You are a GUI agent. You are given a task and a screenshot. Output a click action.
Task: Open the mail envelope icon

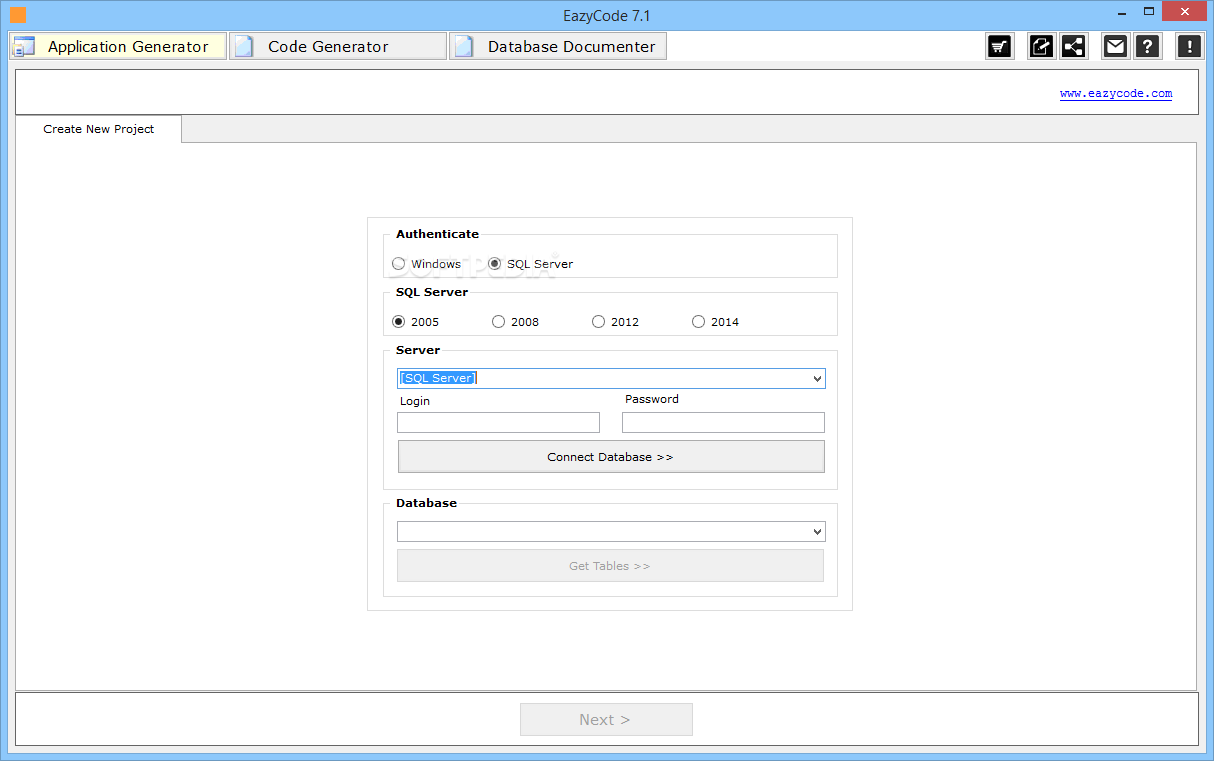(x=1115, y=46)
